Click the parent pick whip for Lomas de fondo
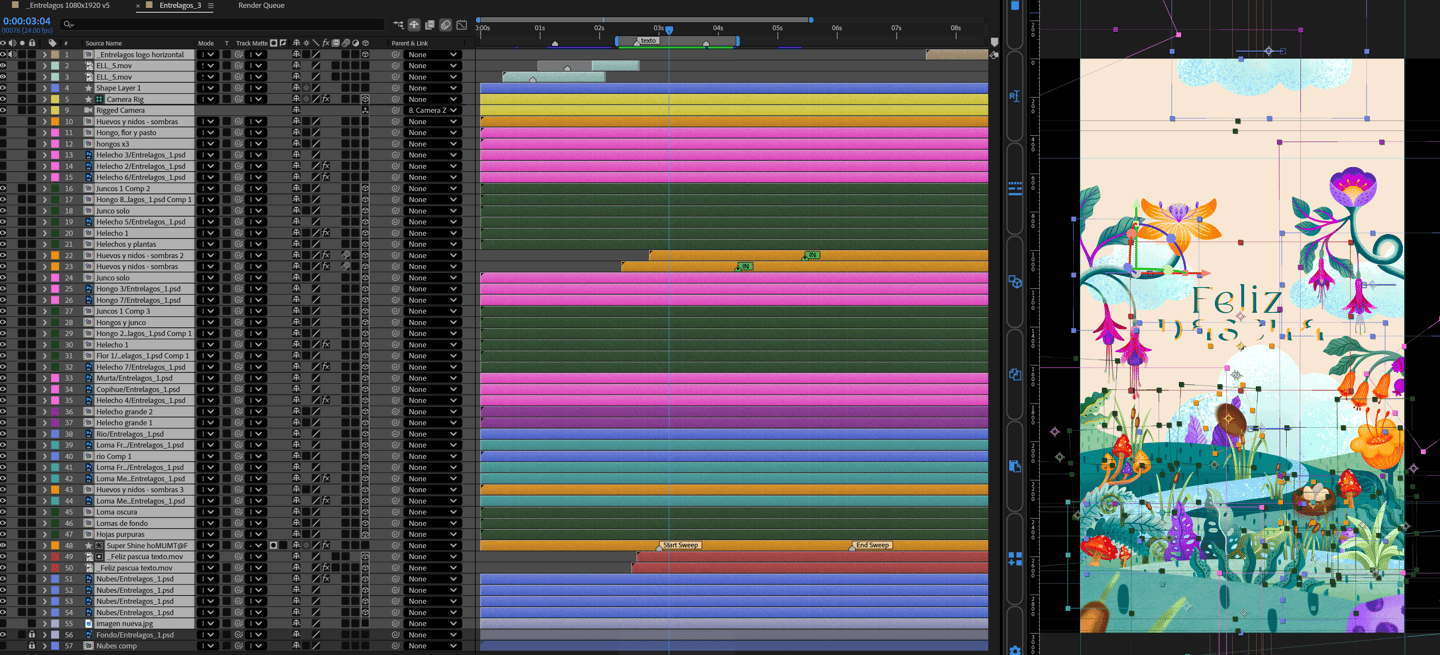Viewport: 1440px width, 655px height. (395, 522)
